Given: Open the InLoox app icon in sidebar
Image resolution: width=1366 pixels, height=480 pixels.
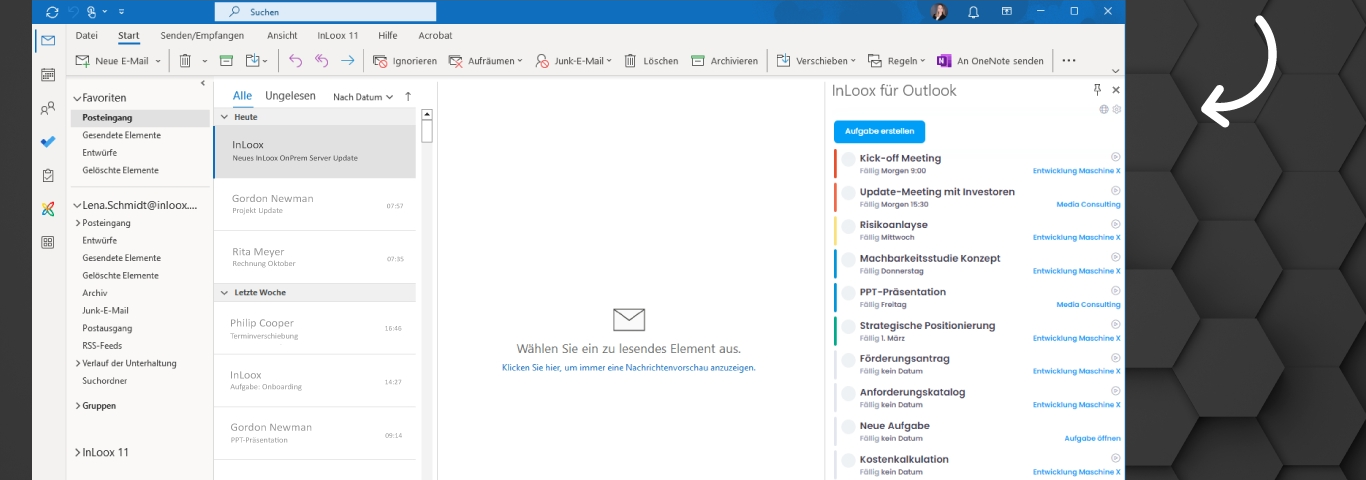Looking at the screenshot, I should pyautogui.click(x=48, y=209).
